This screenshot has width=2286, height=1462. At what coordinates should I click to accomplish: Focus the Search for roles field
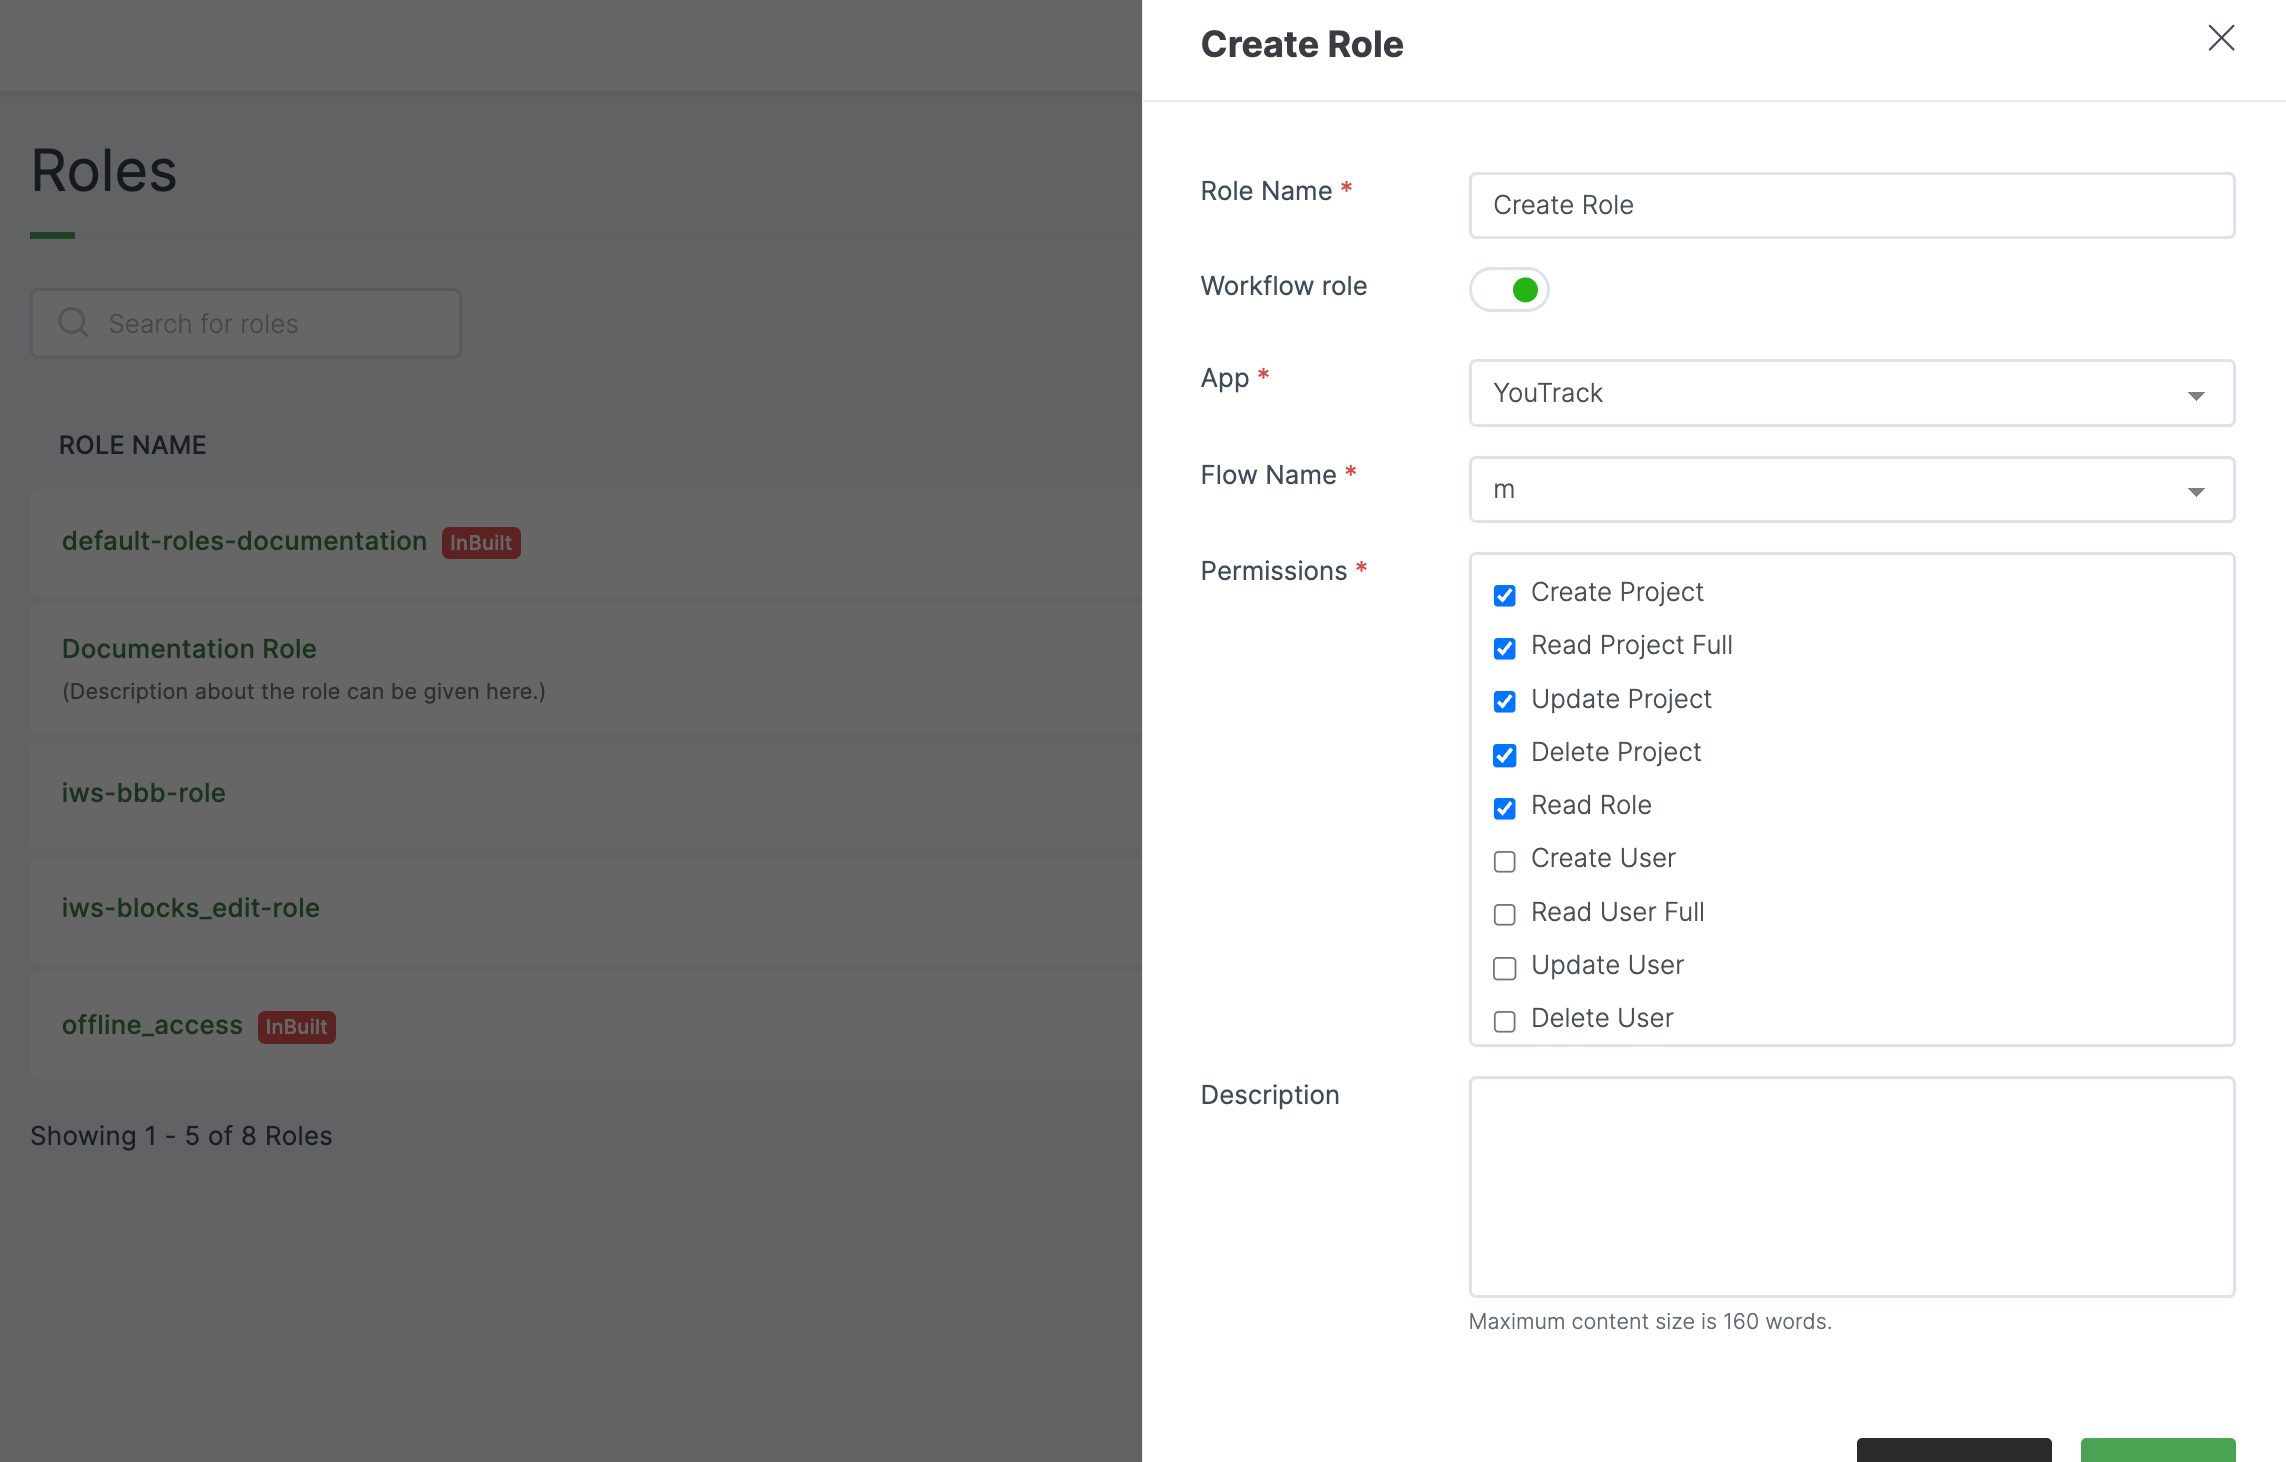[246, 323]
